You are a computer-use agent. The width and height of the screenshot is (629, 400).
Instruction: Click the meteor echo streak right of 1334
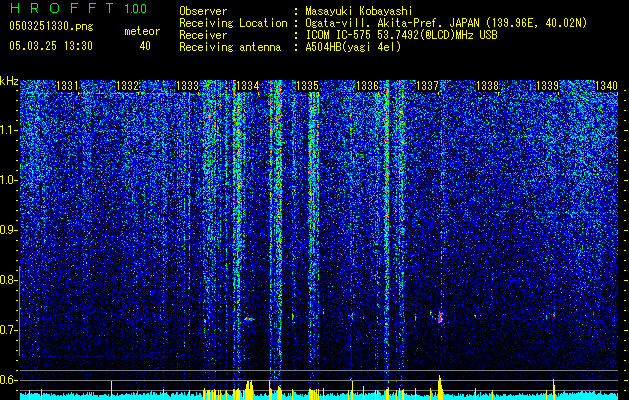[x=249, y=319]
